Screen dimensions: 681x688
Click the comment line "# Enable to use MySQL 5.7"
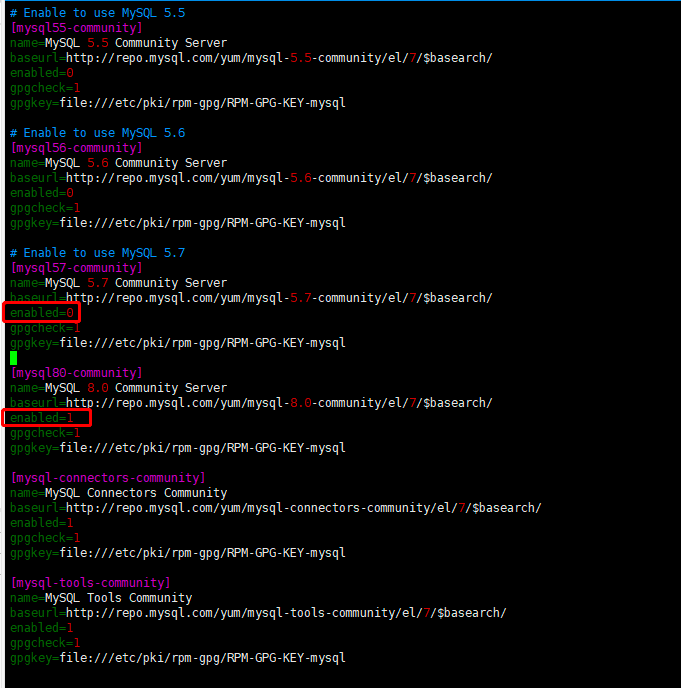[x=97, y=253]
